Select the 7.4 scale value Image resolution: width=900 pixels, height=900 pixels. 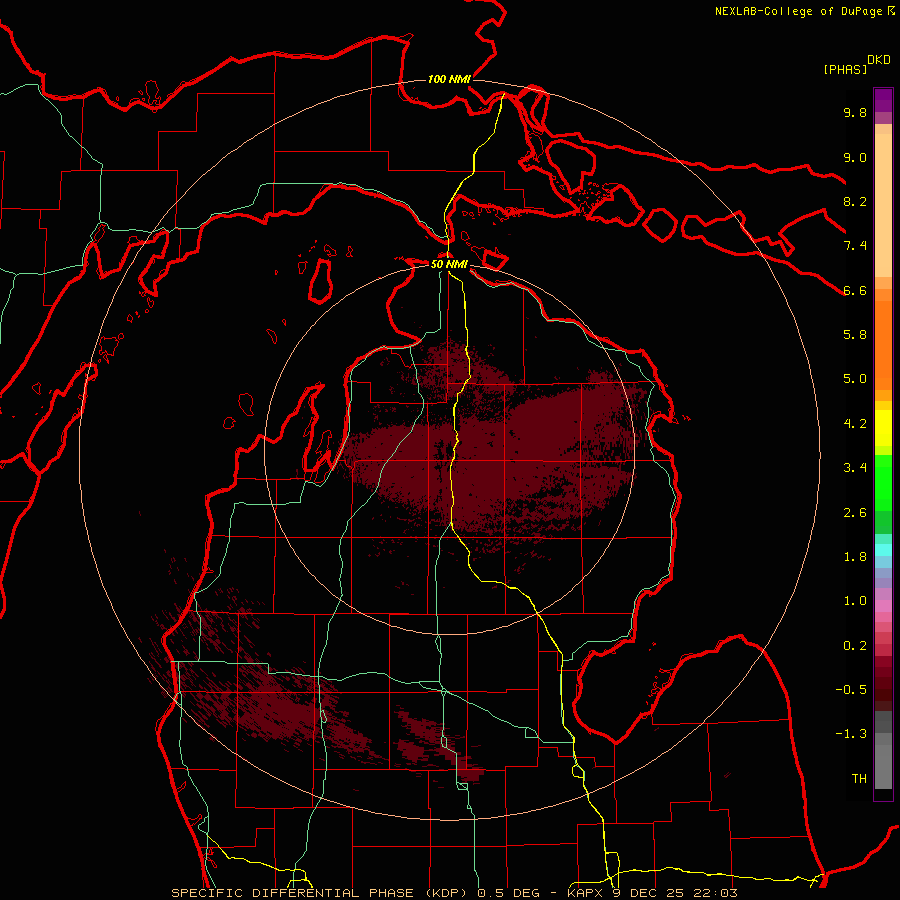[x=855, y=246]
